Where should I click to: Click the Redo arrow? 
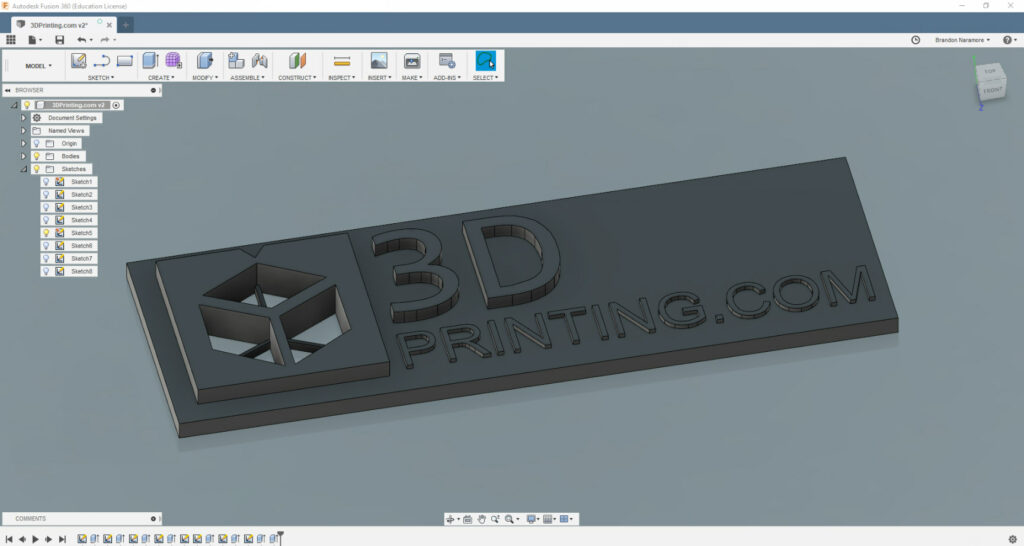pyautogui.click(x=104, y=40)
